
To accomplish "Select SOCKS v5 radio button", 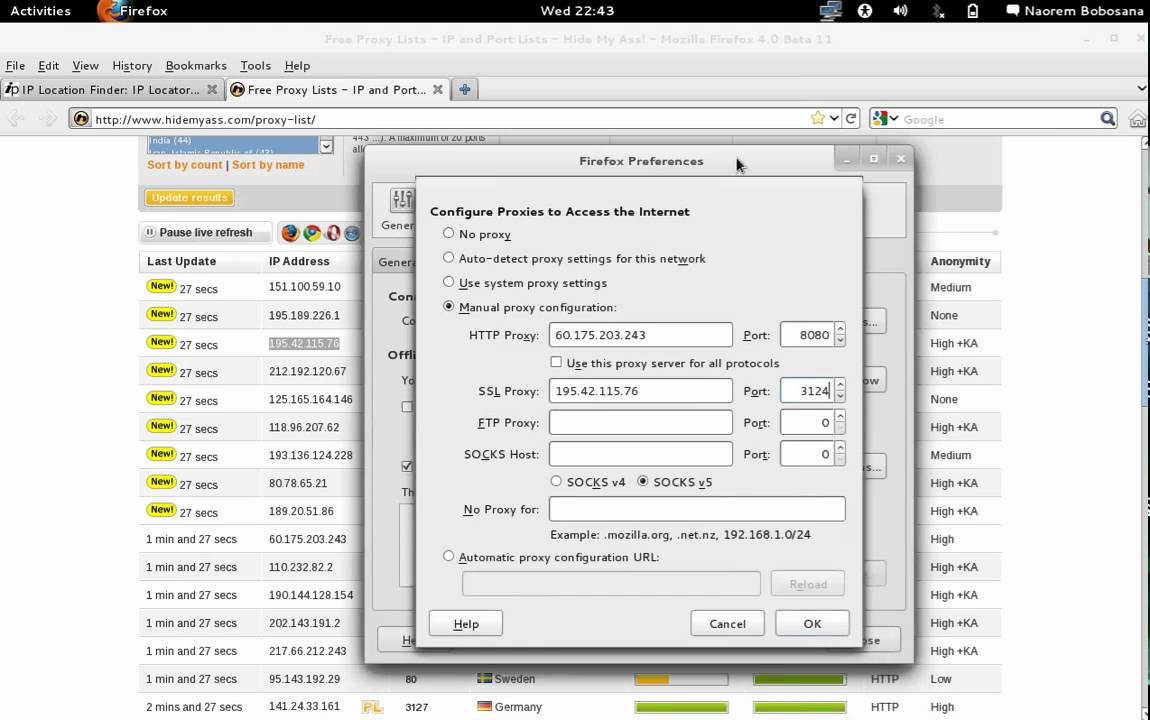I will (x=642, y=481).
